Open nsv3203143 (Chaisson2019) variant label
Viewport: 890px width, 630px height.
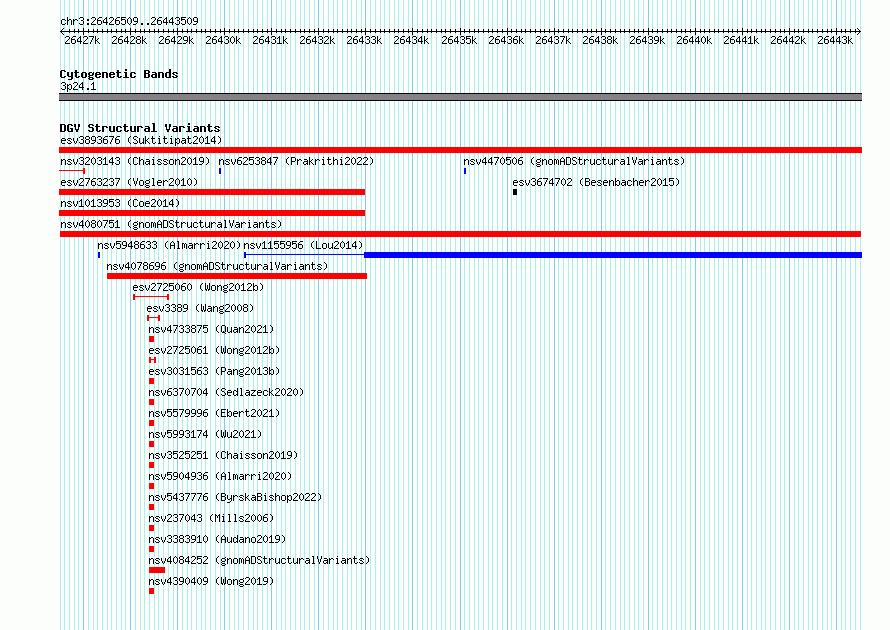click(135, 161)
